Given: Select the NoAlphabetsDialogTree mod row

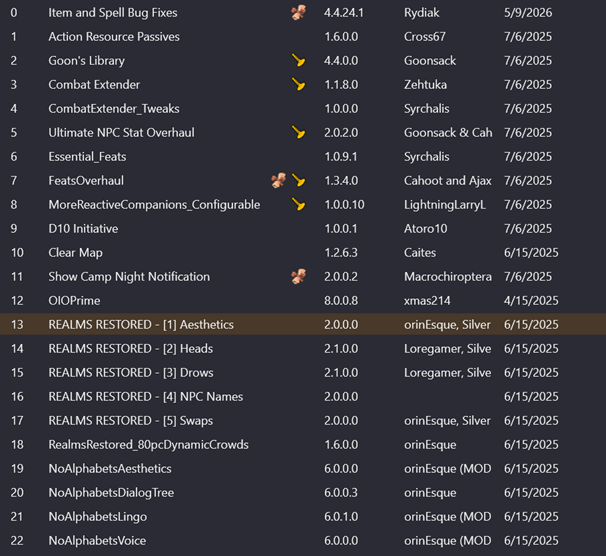Looking at the screenshot, I should [303, 492].
